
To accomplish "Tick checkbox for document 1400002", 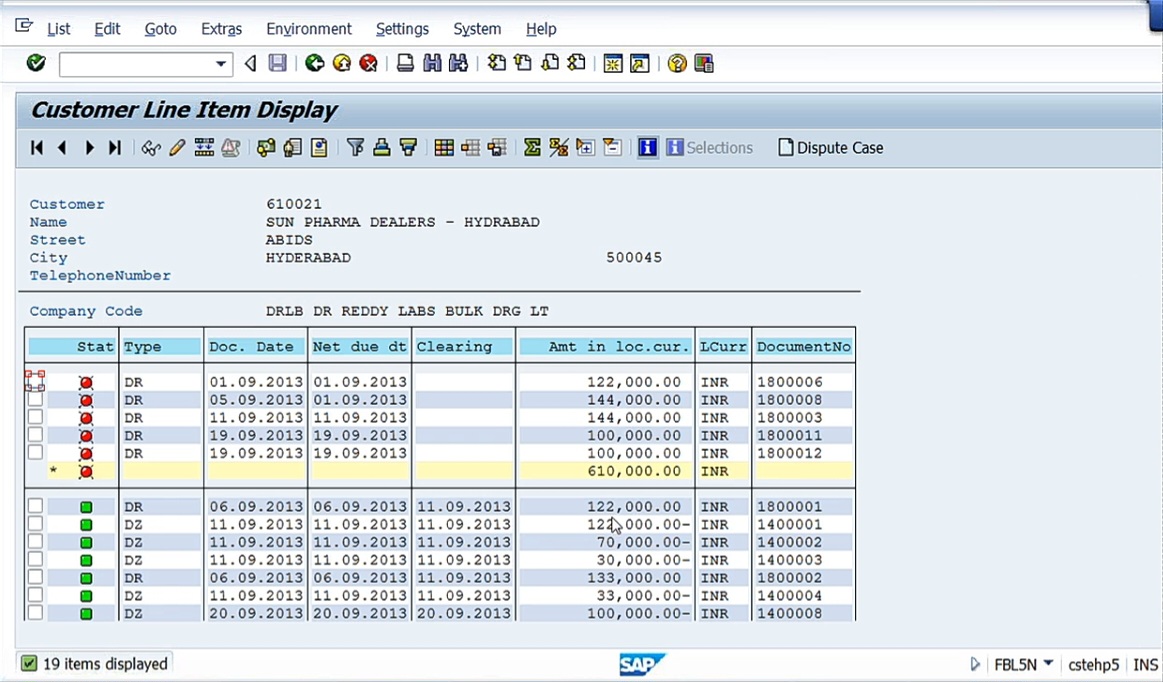I will click(x=35, y=541).
